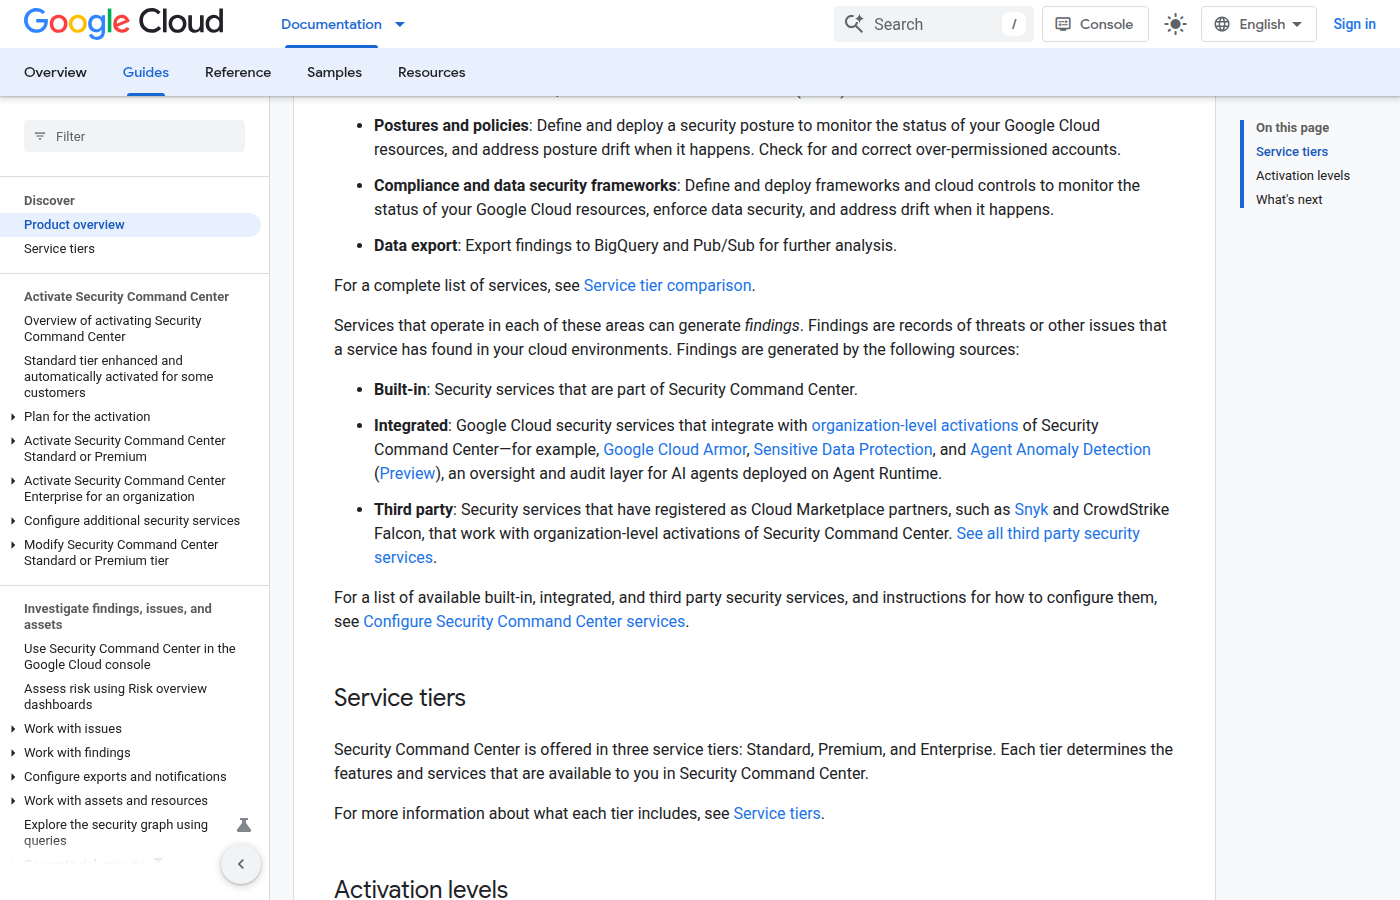The image size is (1400, 900).
Task: Expand Modify Security Command Center tier item
Action: (12, 545)
